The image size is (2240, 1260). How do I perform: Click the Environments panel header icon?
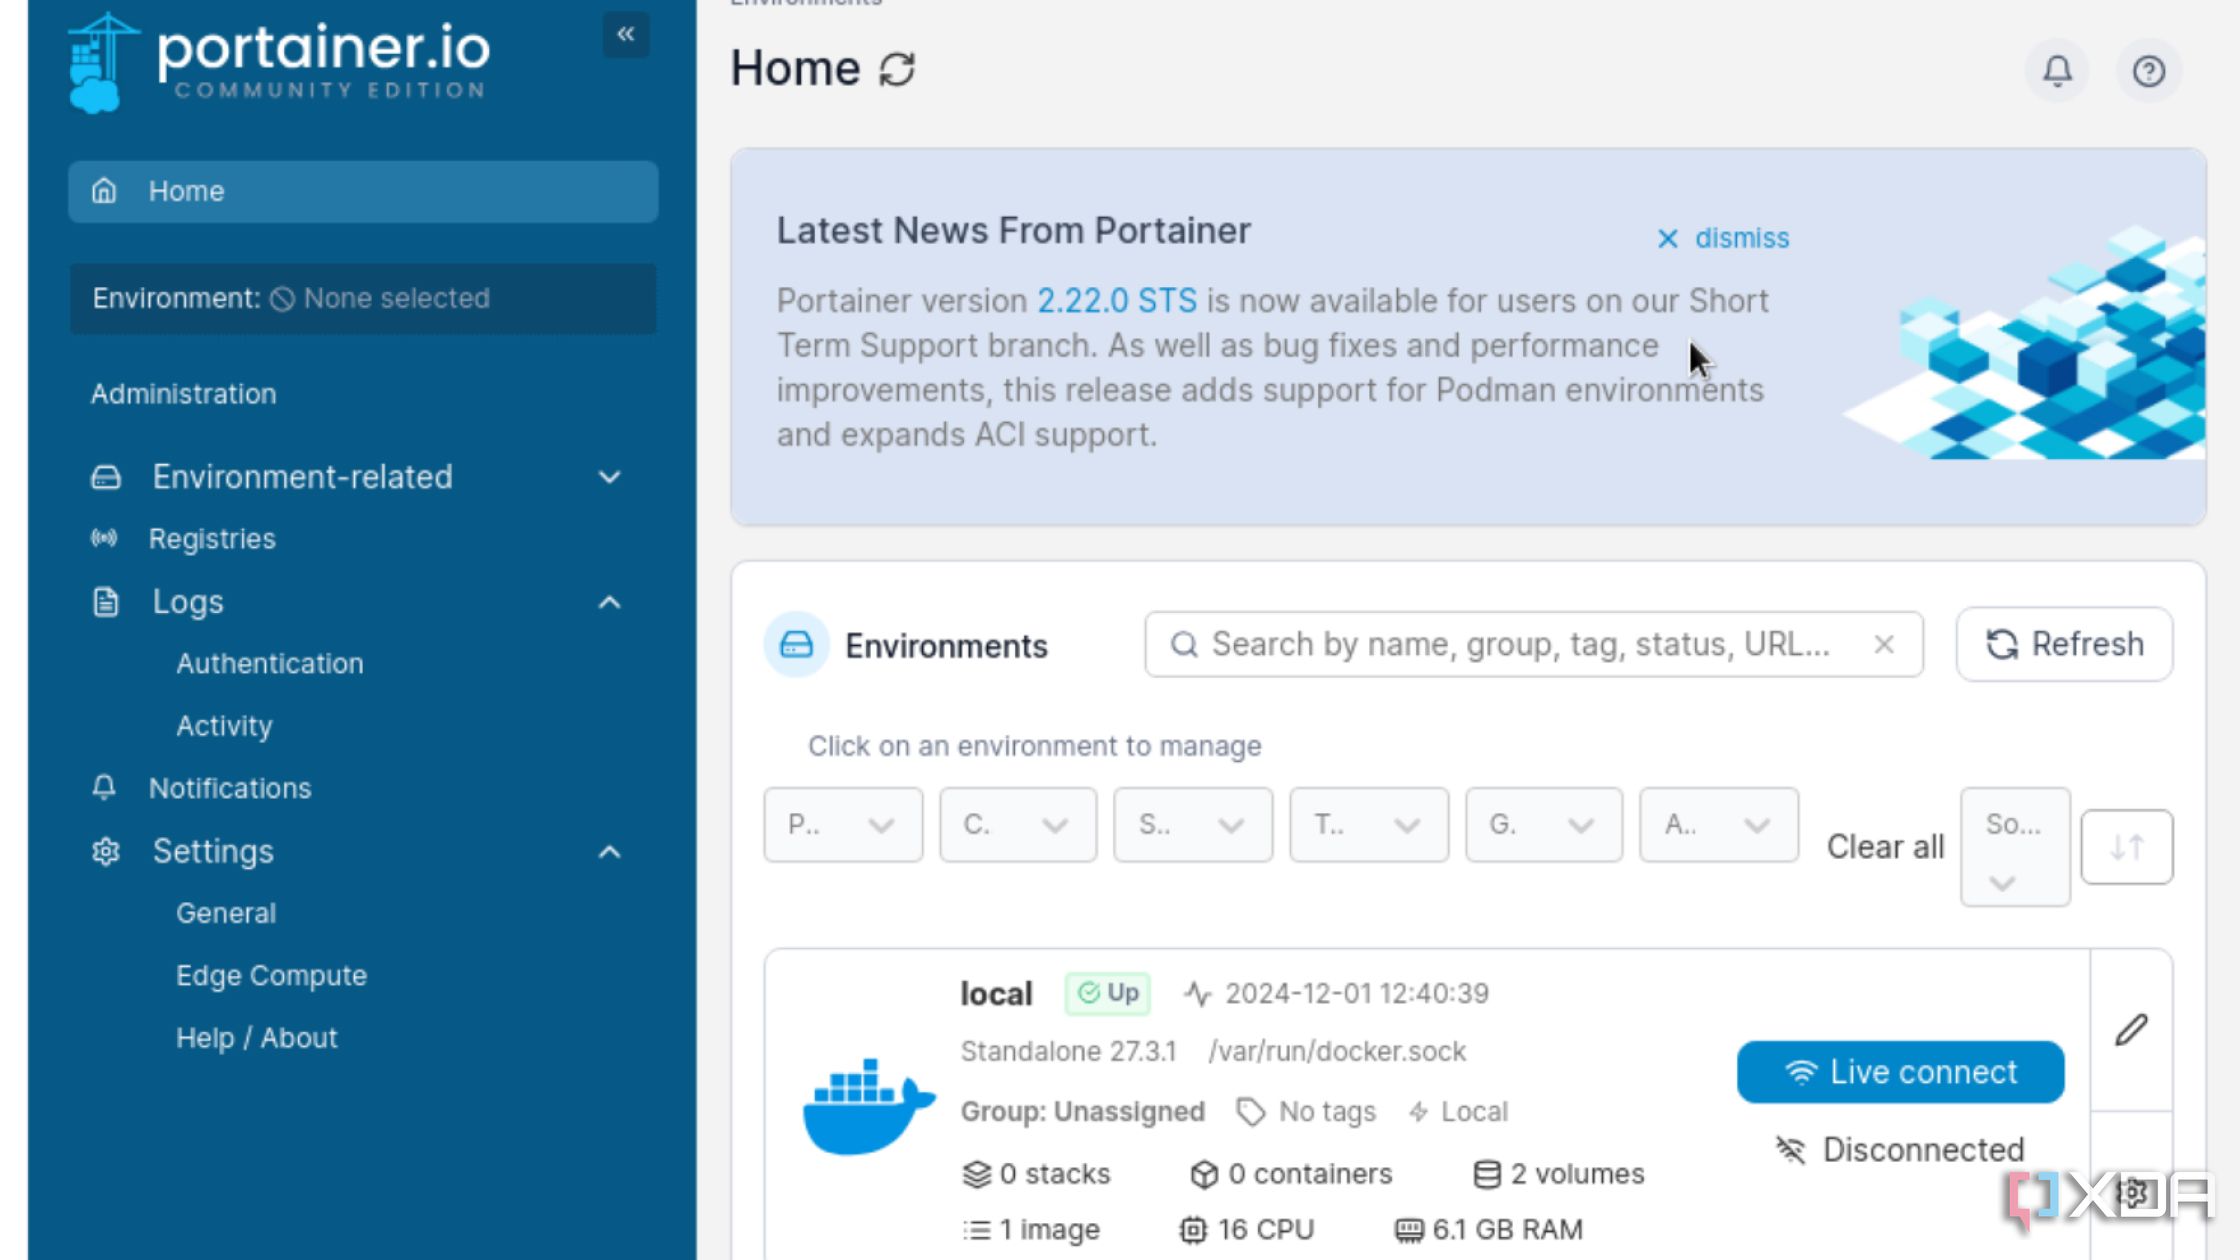click(x=796, y=645)
